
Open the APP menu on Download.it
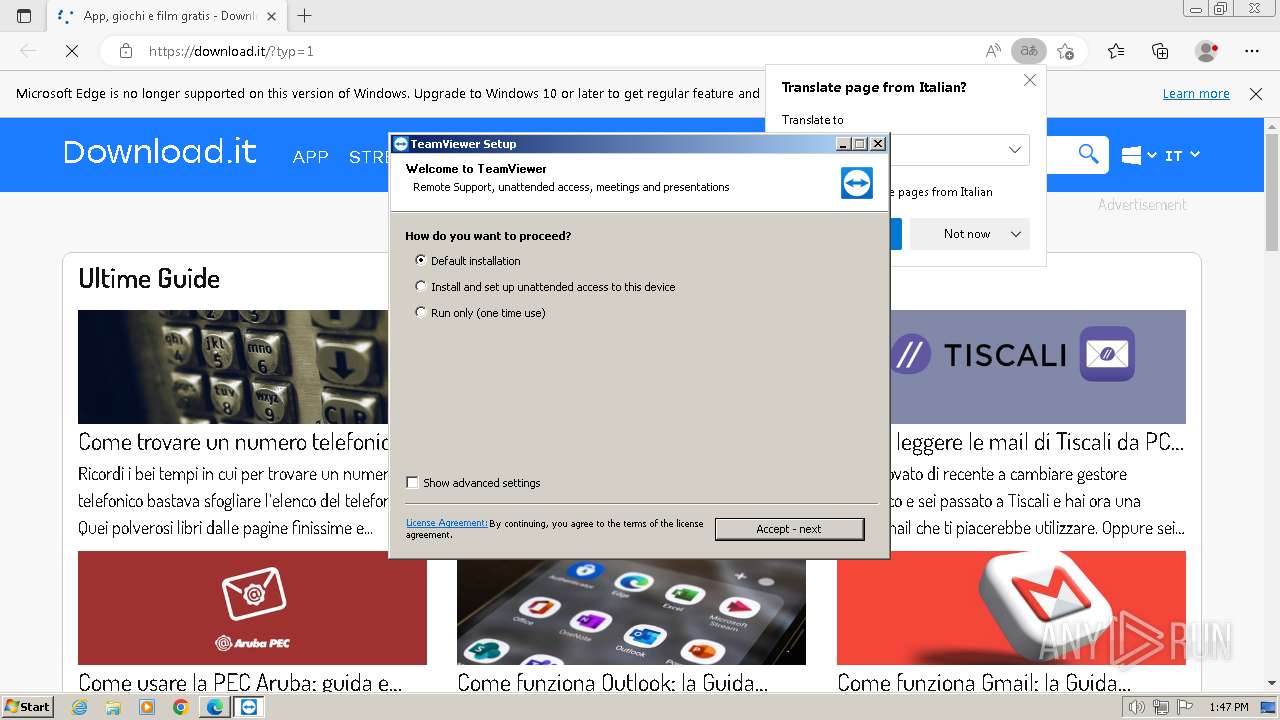click(310, 157)
